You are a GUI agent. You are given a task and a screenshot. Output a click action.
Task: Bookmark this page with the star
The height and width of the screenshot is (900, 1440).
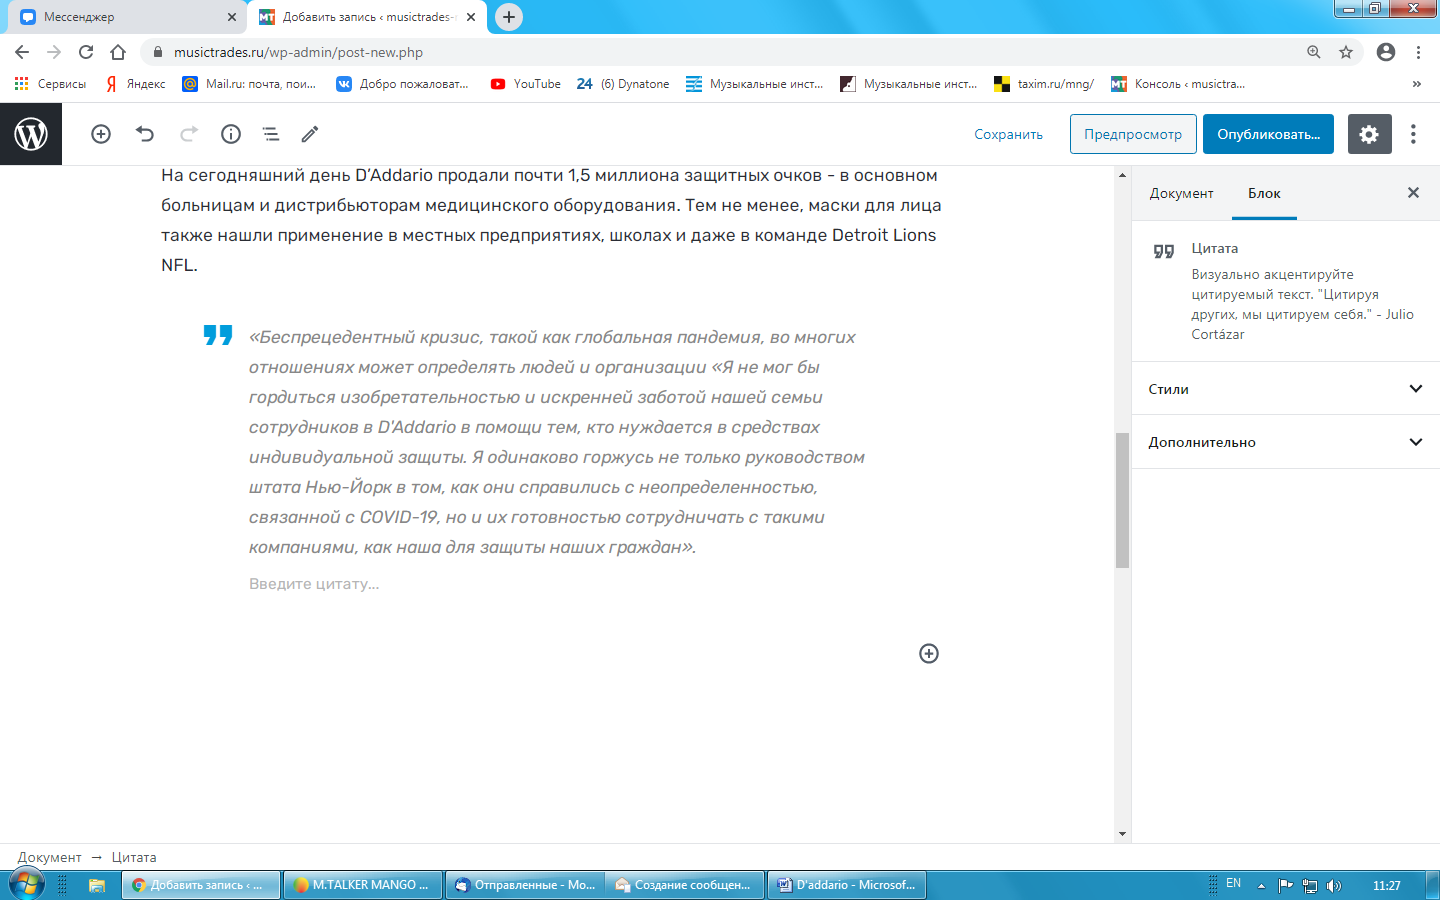click(1346, 52)
